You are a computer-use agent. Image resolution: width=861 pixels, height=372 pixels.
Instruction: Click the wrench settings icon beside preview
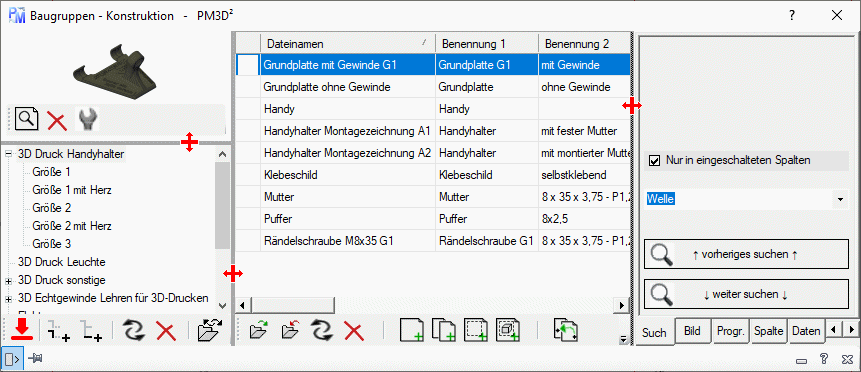point(87,119)
